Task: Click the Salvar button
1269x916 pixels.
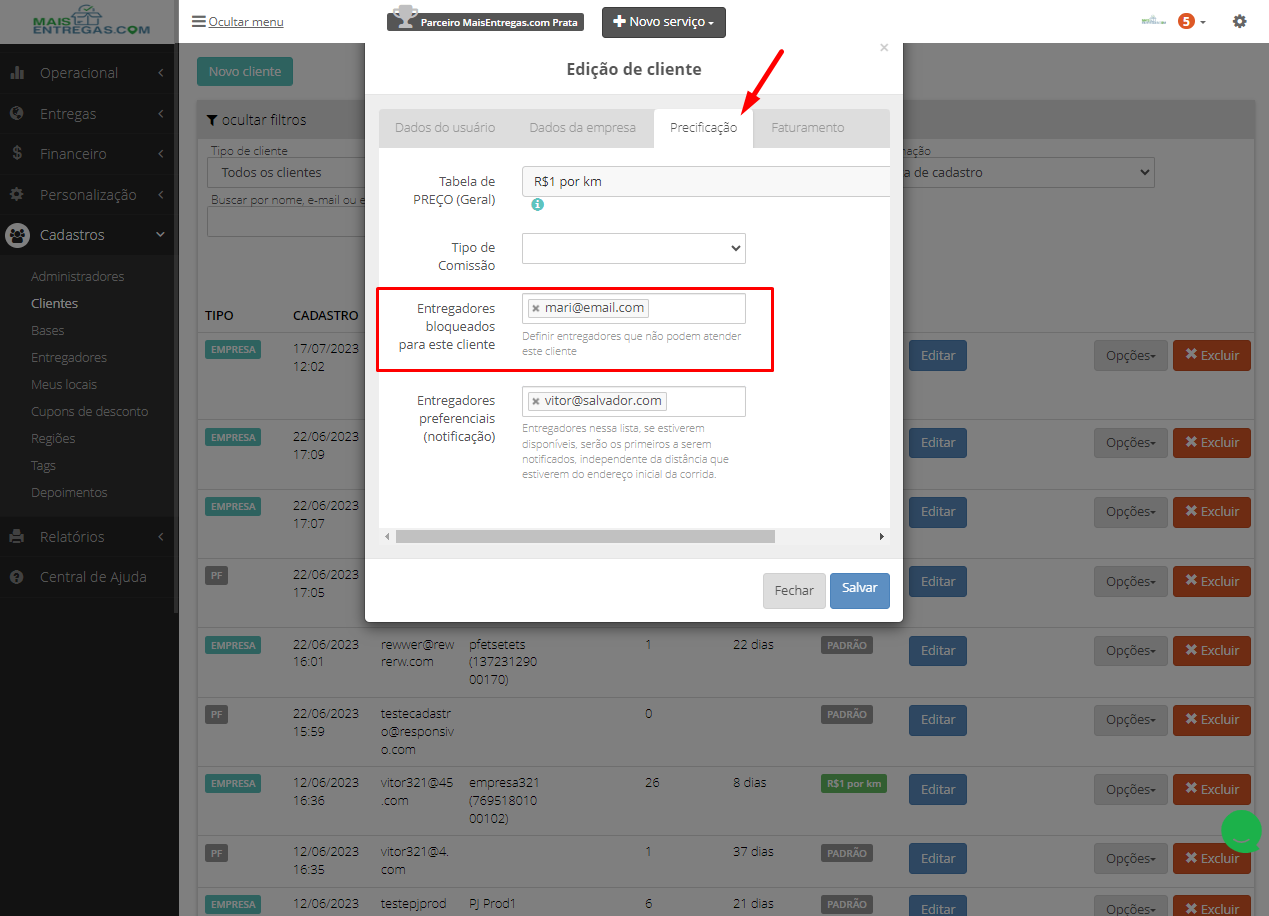Action: coord(860,590)
